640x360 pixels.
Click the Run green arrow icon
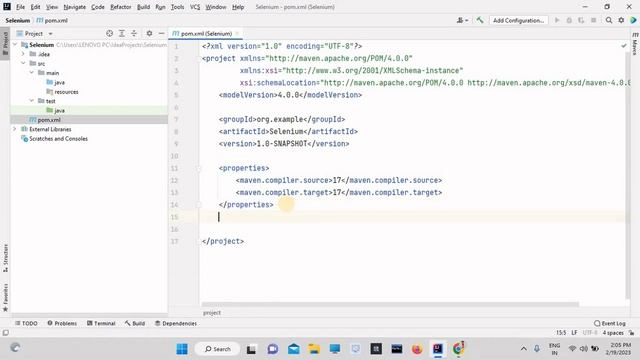coord(557,20)
